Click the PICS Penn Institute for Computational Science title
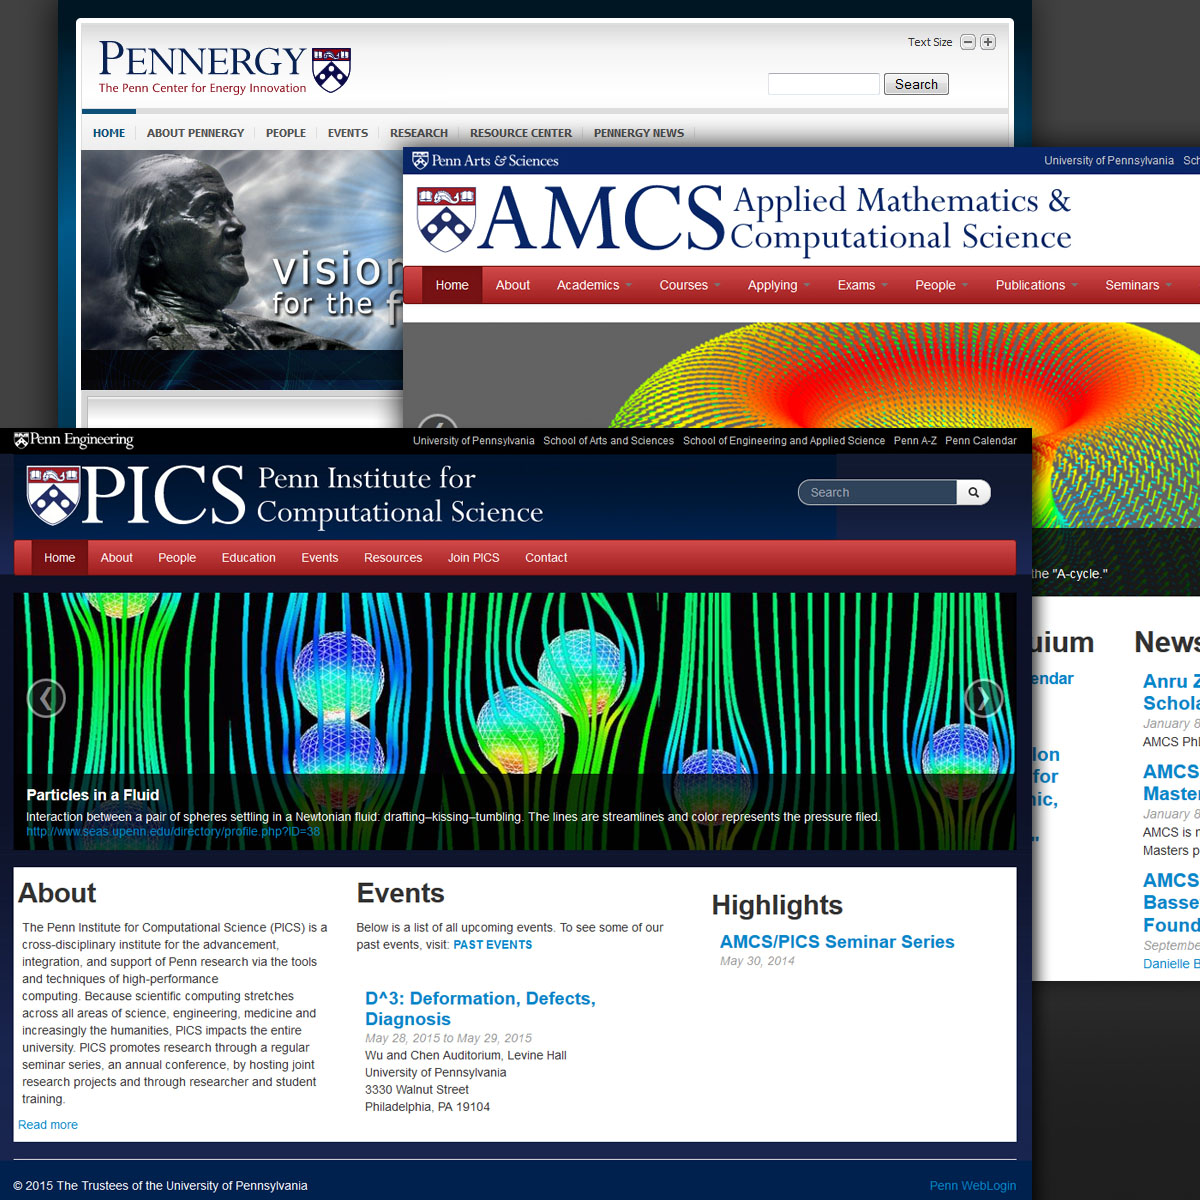The image size is (1200, 1200). pyautogui.click(x=313, y=495)
